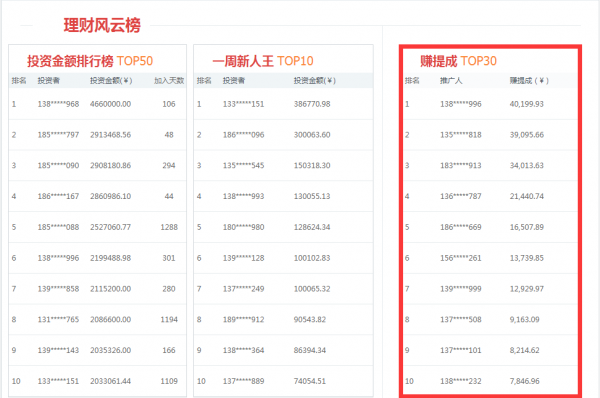Click commission 39,095.66
Screen dimensions: 600x398
pos(527,135)
